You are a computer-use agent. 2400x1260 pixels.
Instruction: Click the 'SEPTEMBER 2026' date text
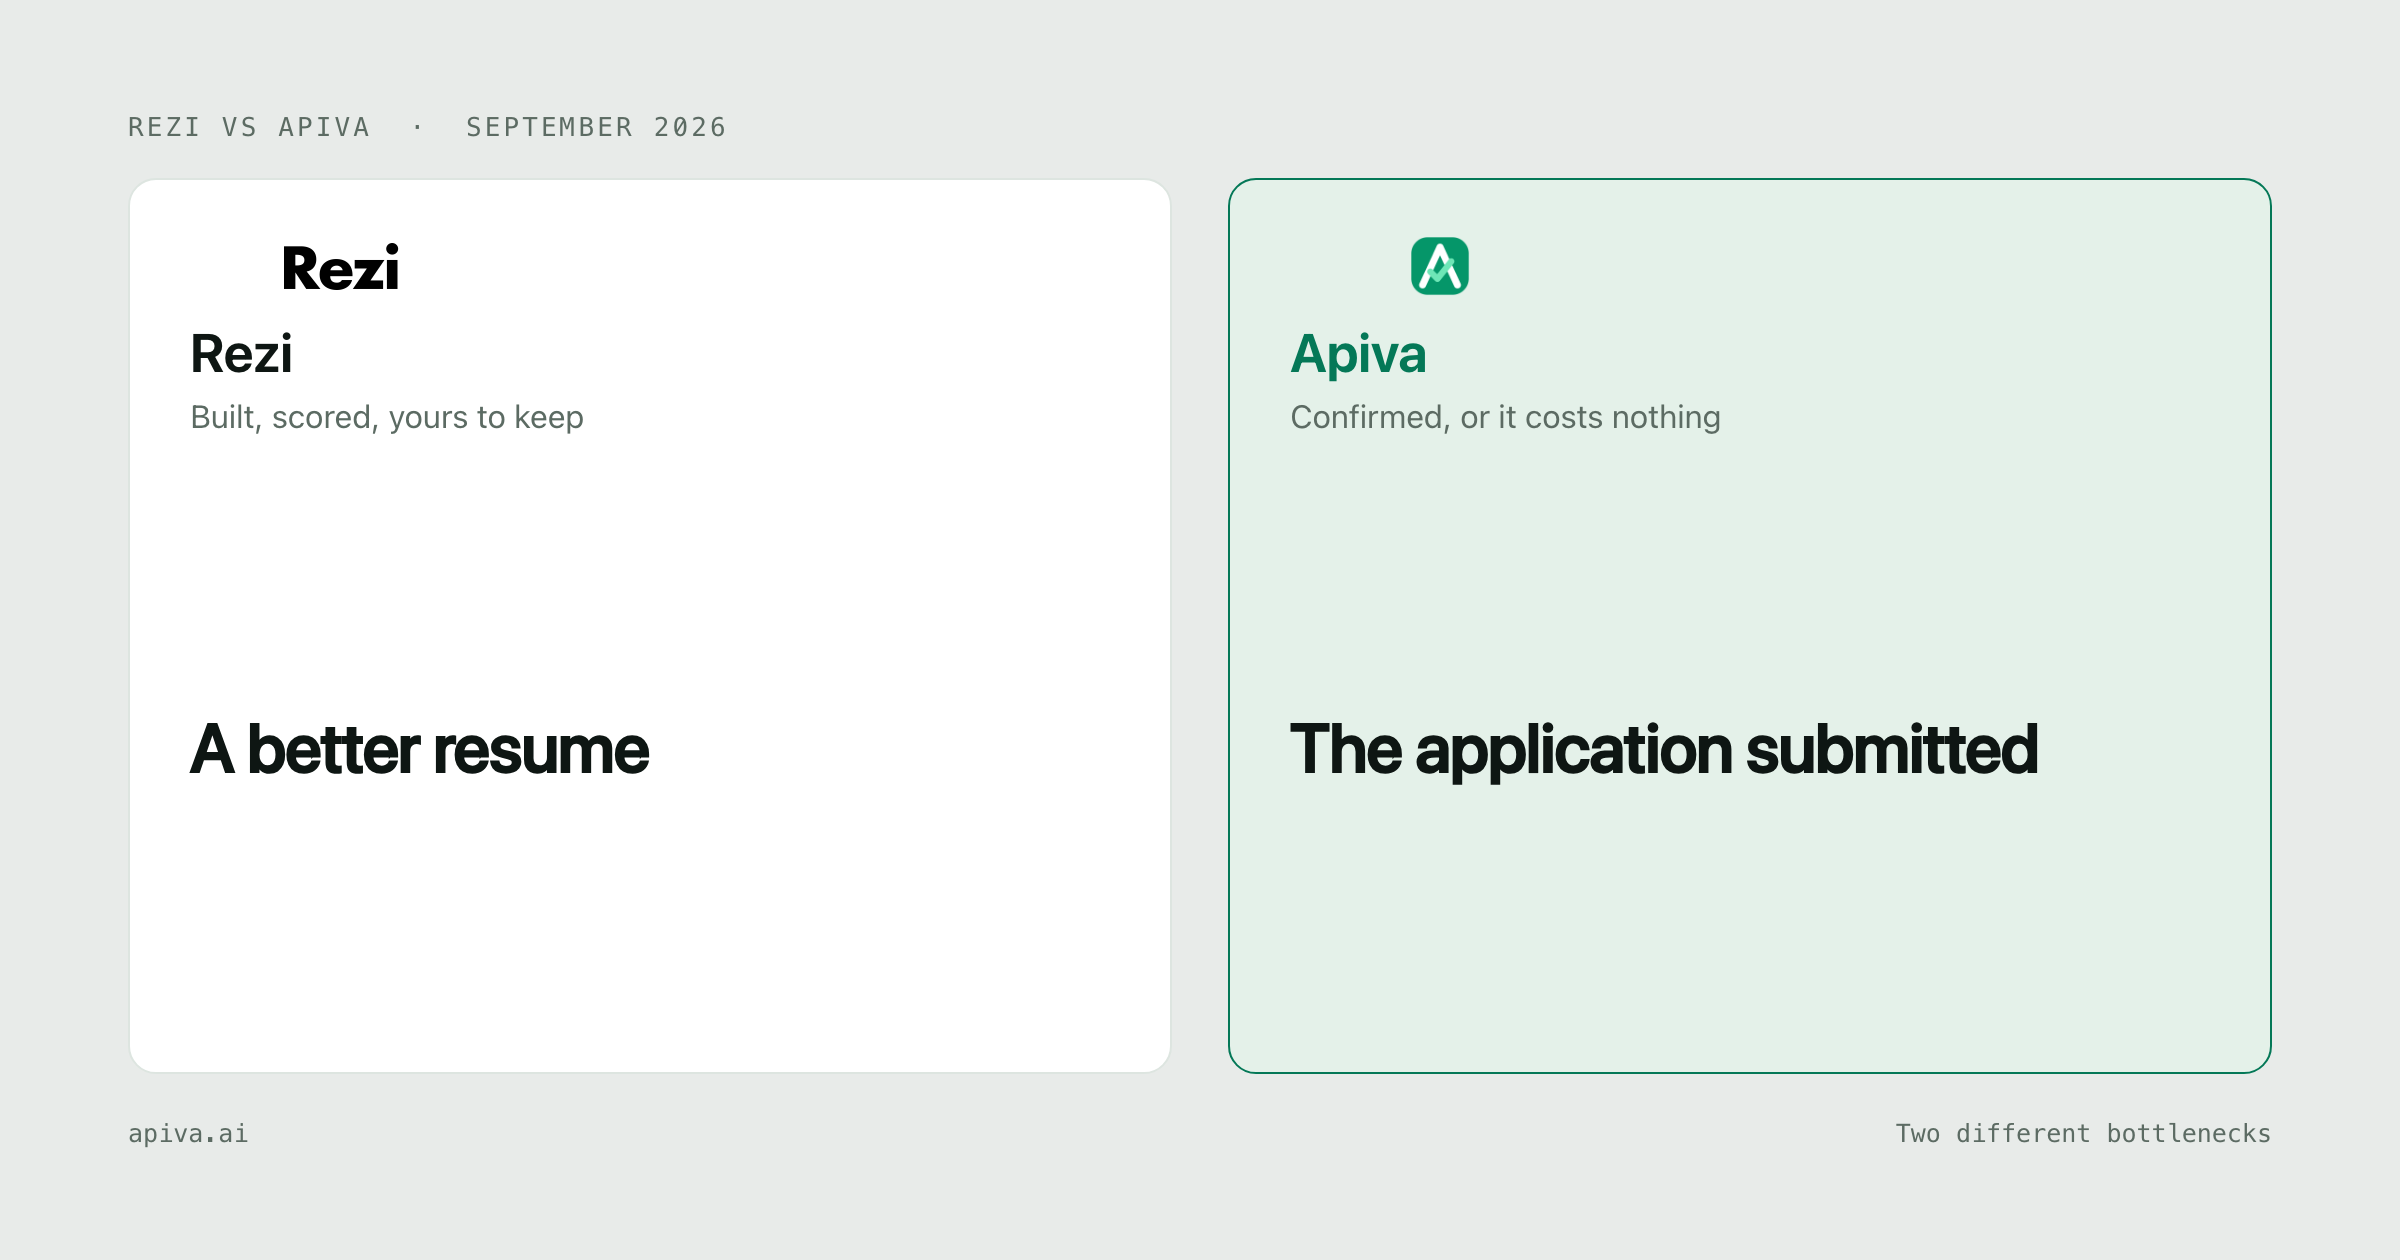click(x=596, y=127)
